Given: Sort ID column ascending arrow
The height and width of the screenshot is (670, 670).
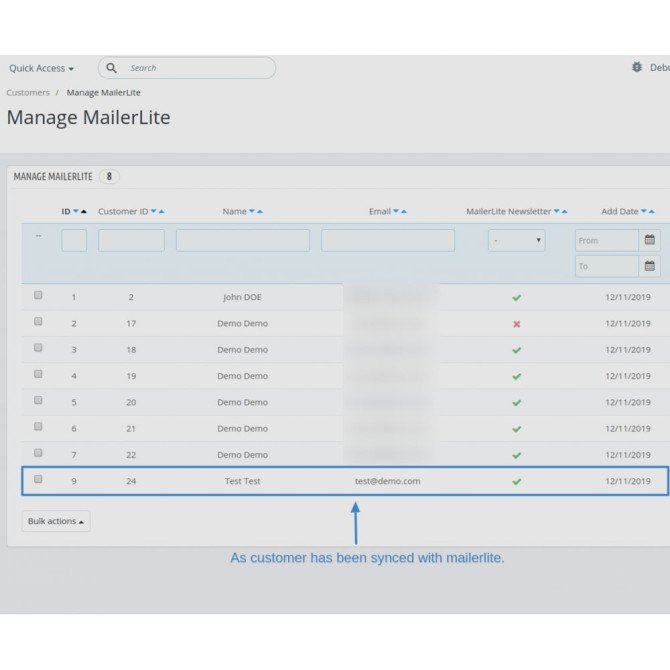Looking at the screenshot, I should [x=84, y=212].
